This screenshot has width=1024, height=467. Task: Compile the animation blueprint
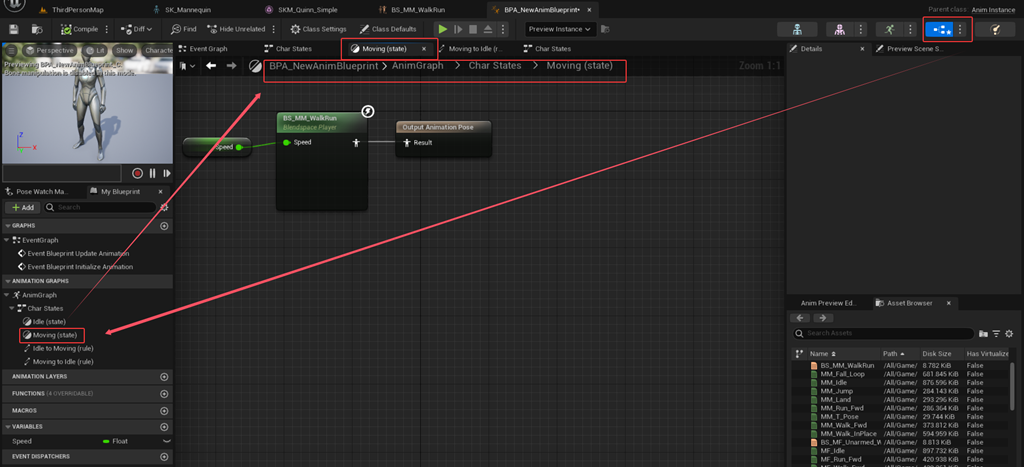(79, 29)
